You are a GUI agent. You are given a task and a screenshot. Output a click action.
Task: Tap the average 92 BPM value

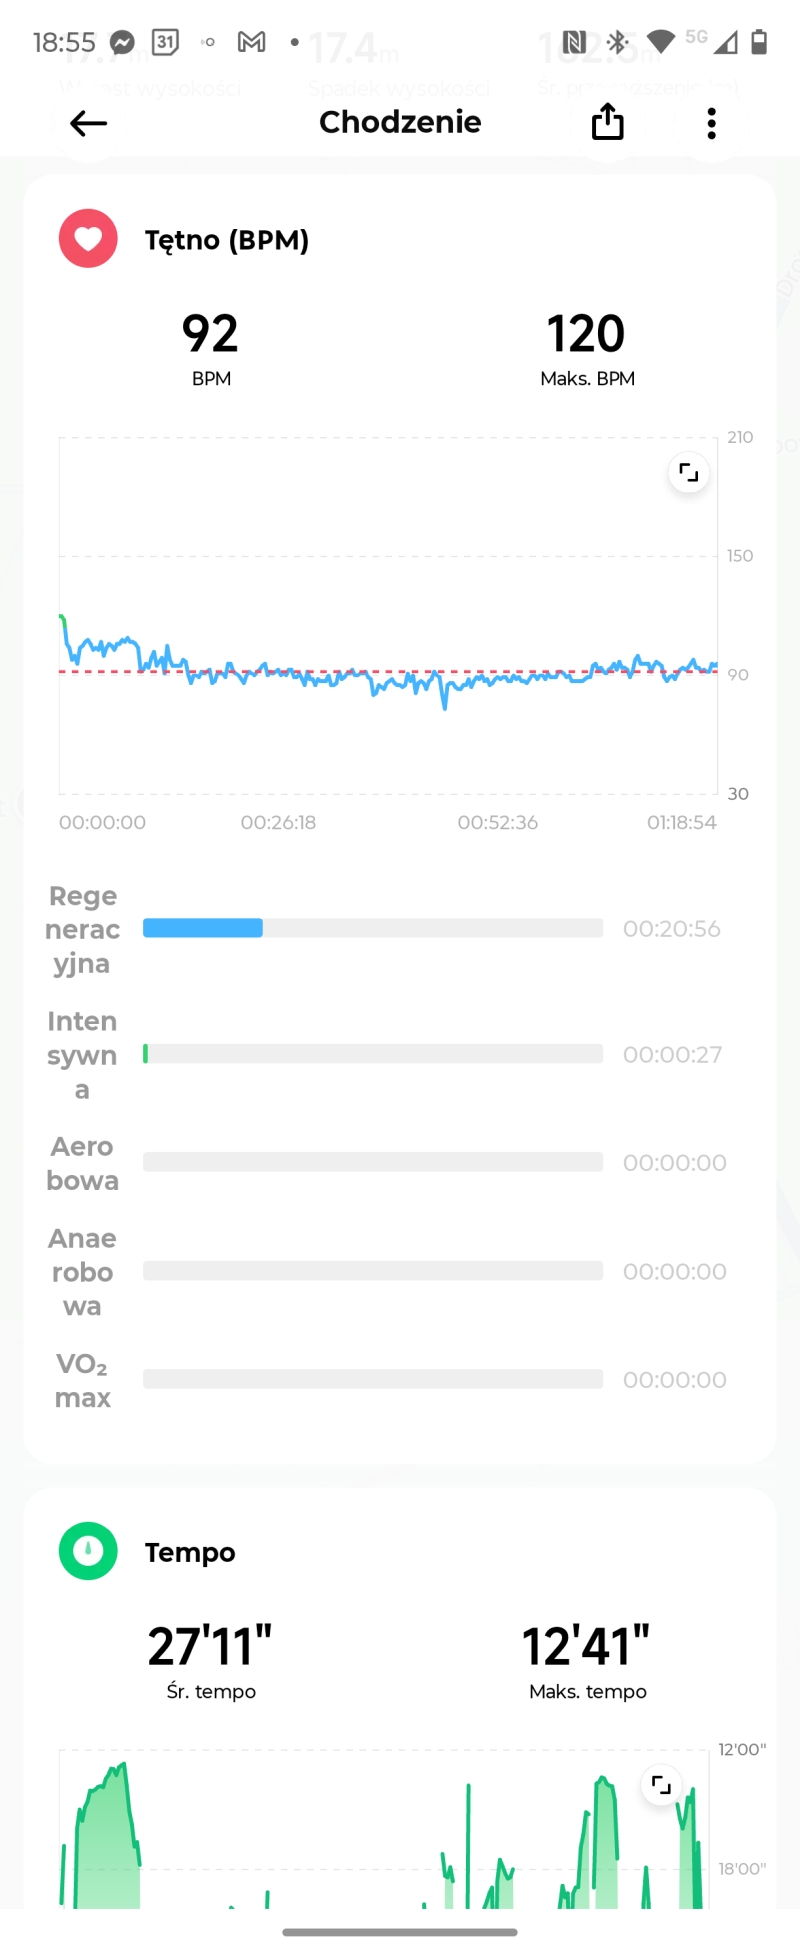pyautogui.click(x=210, y=334)
